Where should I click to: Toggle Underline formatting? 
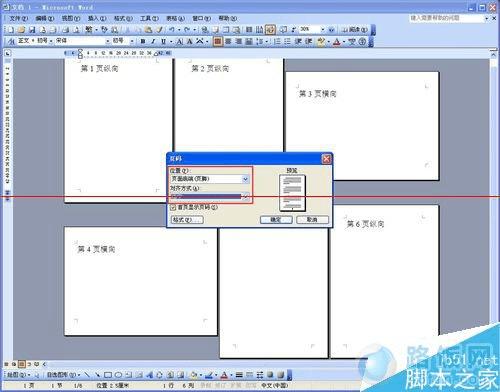(164, 41)
